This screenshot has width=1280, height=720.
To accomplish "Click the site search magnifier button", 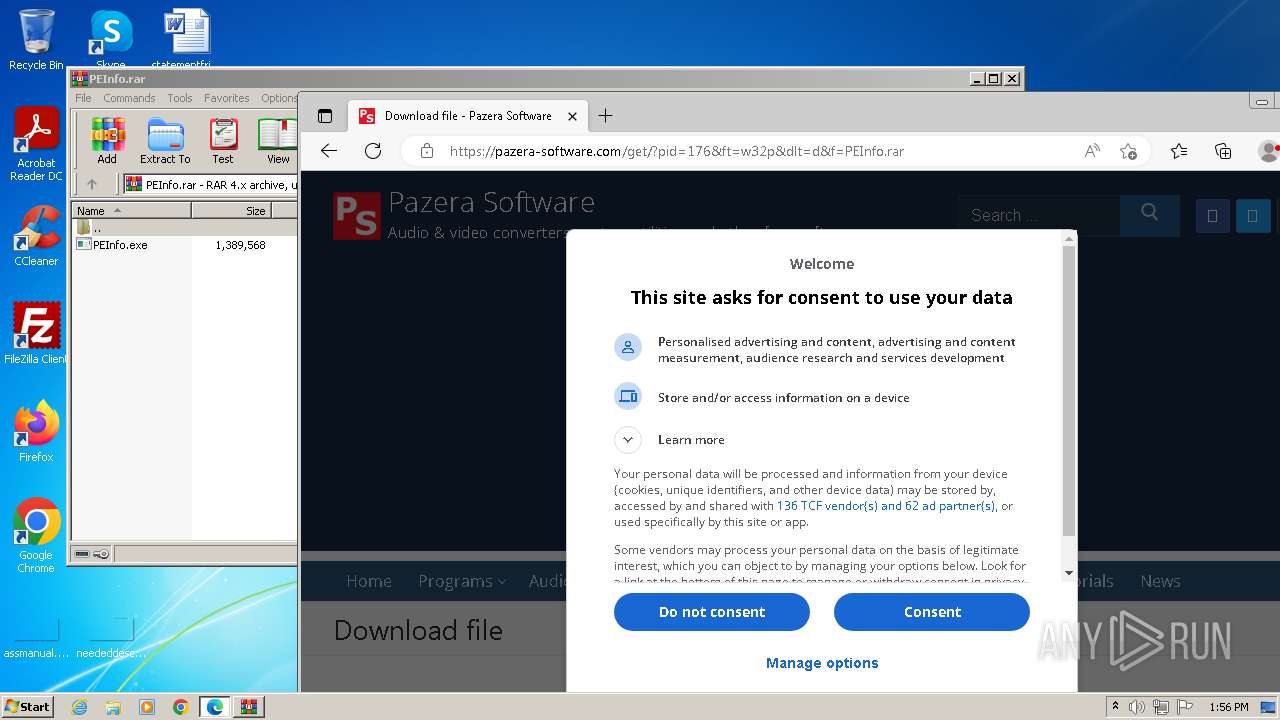I will coord(1149,213).
